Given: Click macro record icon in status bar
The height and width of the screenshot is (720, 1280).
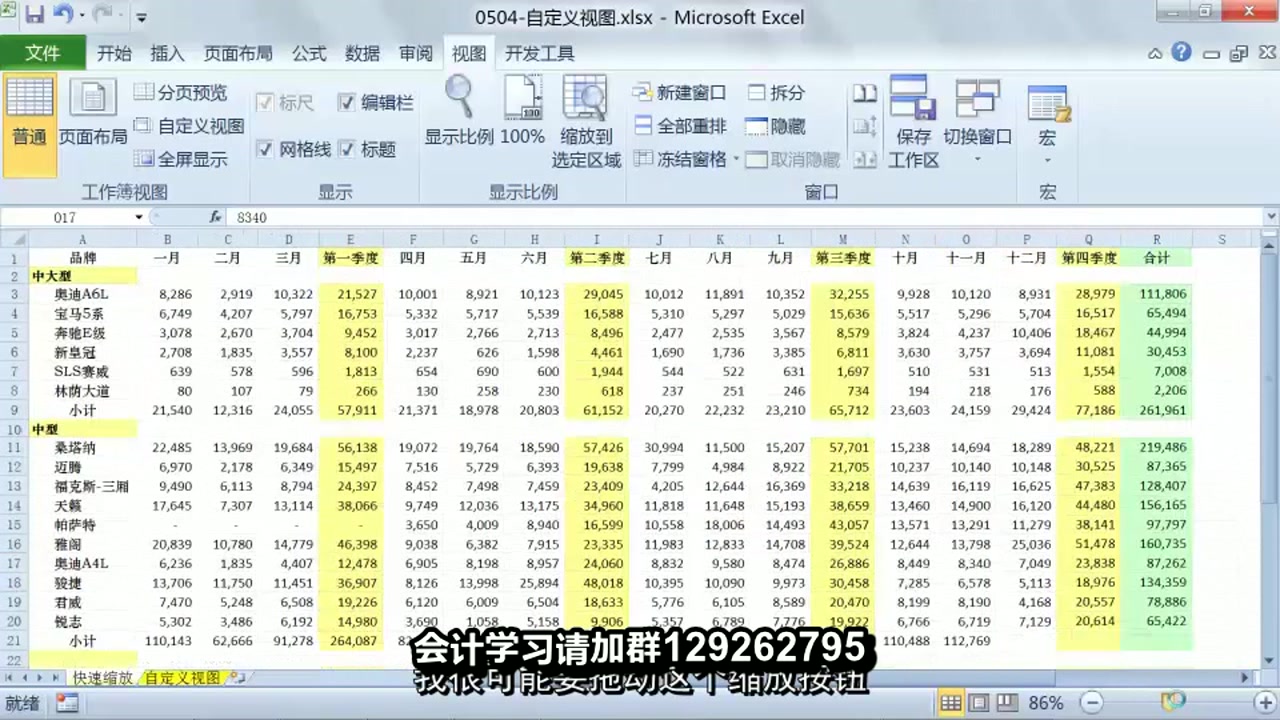Looking at the screenshot, I should (x=67, y=703).
